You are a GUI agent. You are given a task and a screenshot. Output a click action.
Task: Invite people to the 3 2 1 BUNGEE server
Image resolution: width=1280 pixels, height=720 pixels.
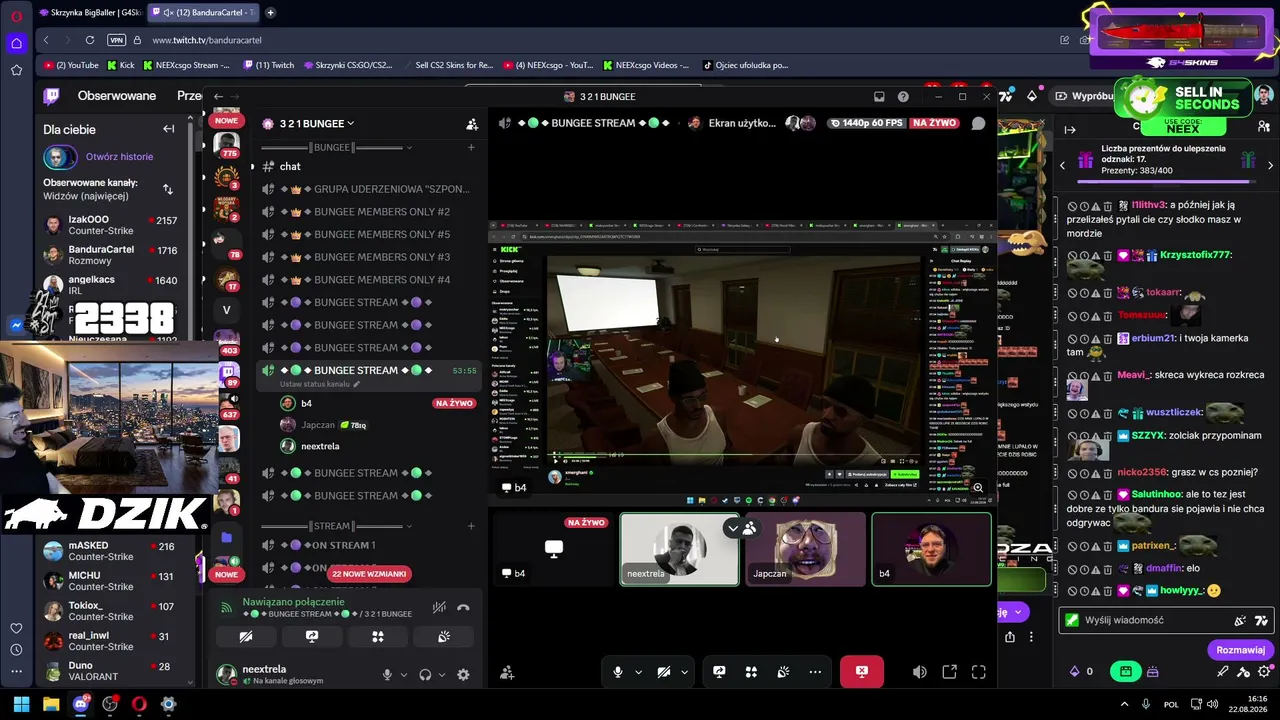click(472, 124)
